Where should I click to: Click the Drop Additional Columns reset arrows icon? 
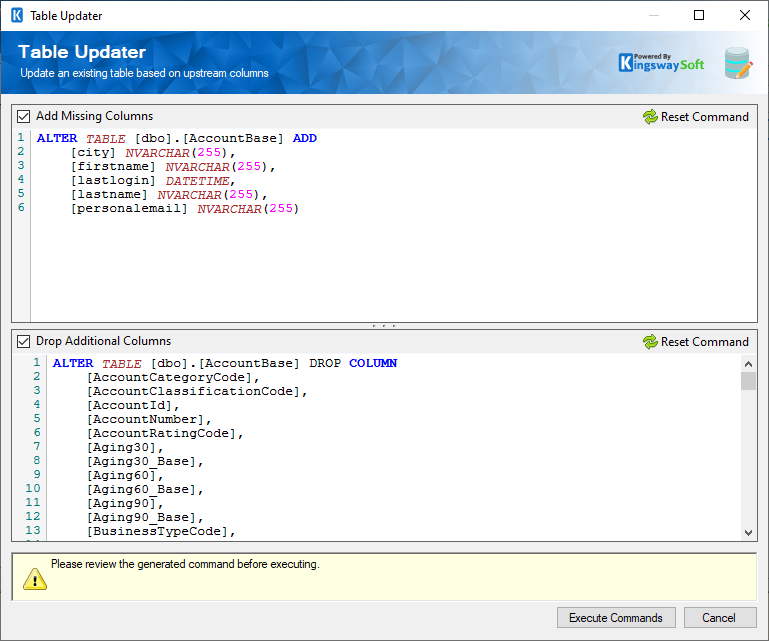(650, 342)
